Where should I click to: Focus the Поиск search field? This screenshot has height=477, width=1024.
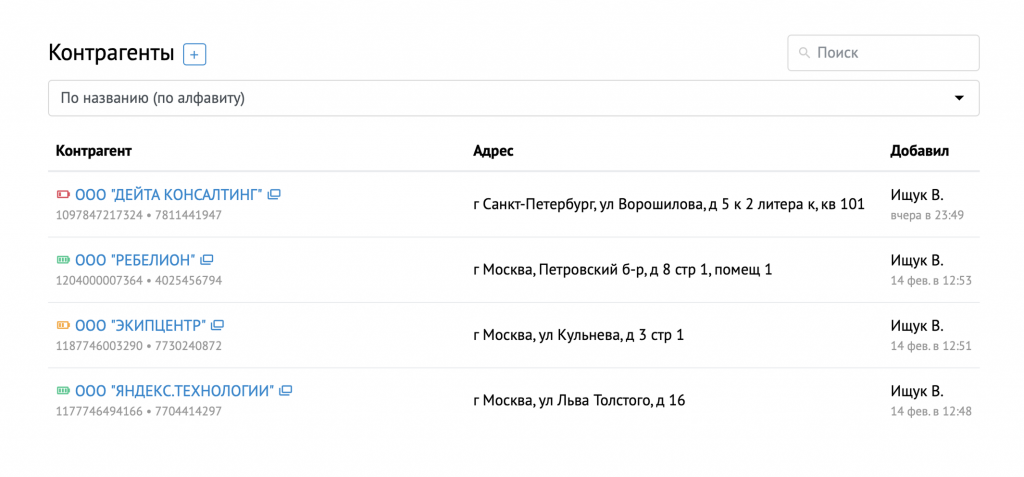883,53
